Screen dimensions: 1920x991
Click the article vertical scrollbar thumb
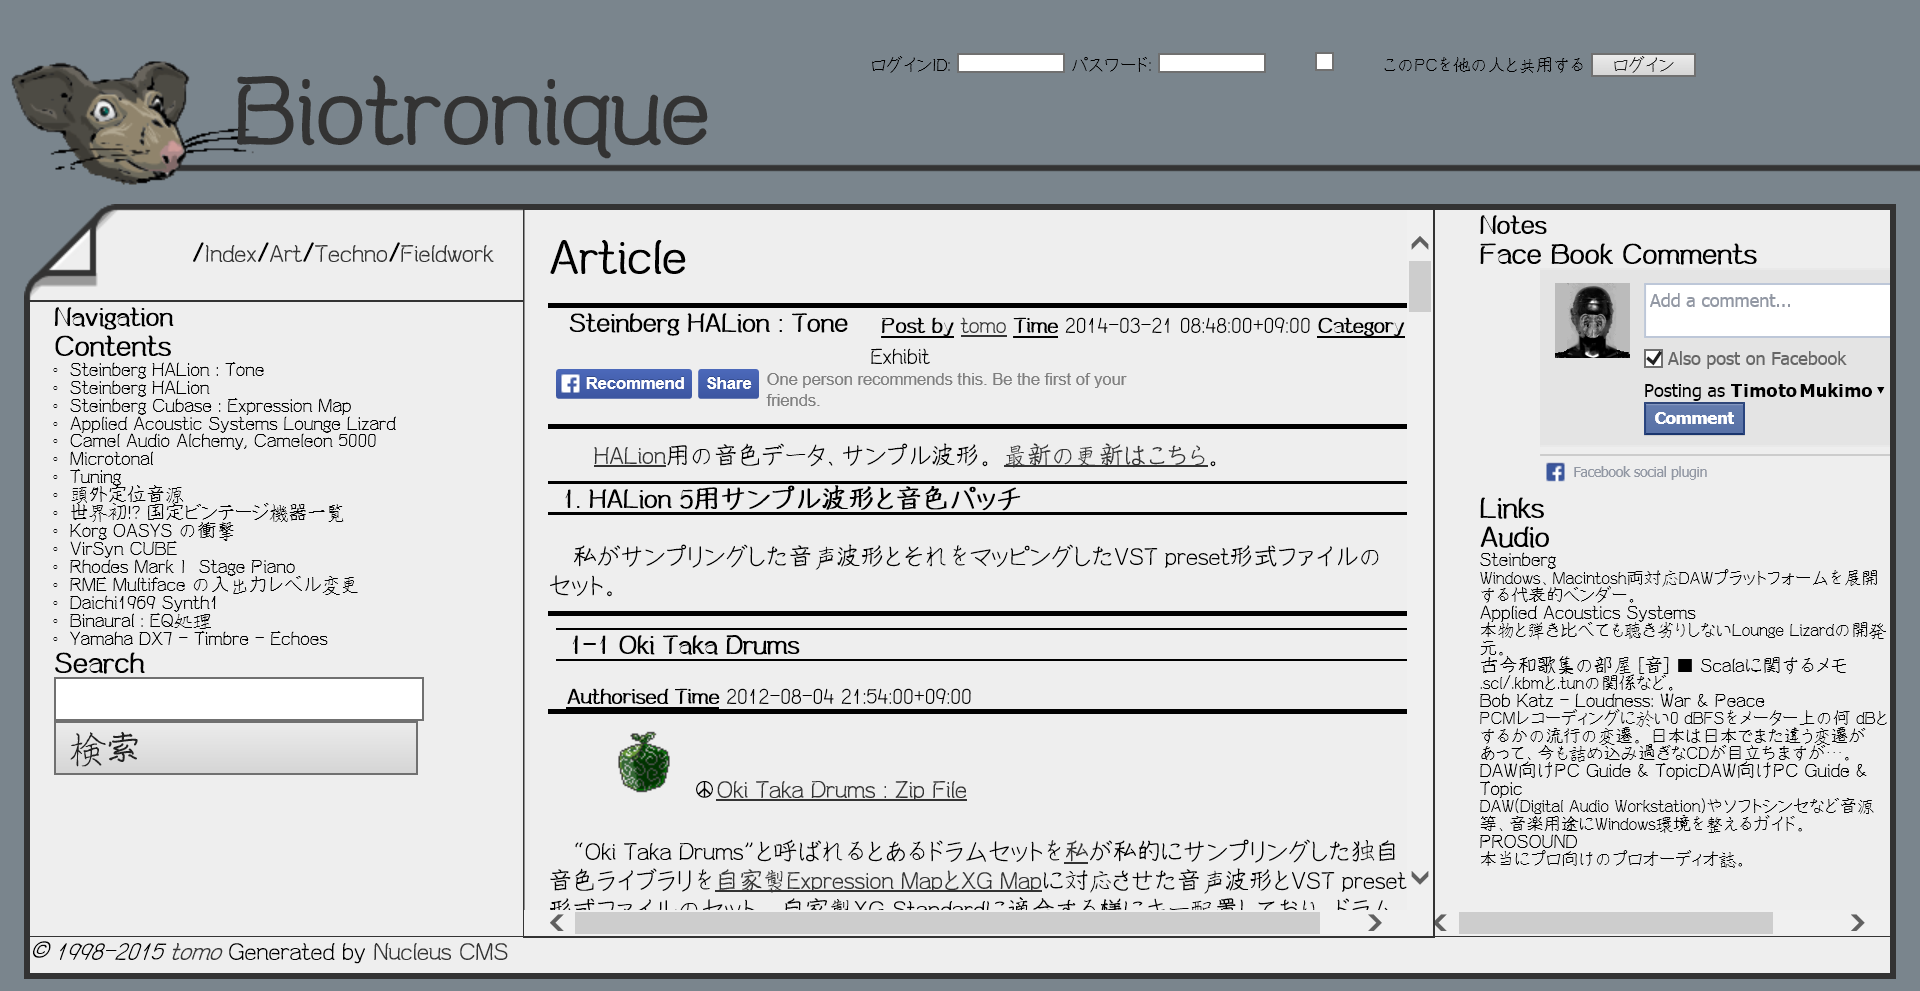click(1419, 286)
